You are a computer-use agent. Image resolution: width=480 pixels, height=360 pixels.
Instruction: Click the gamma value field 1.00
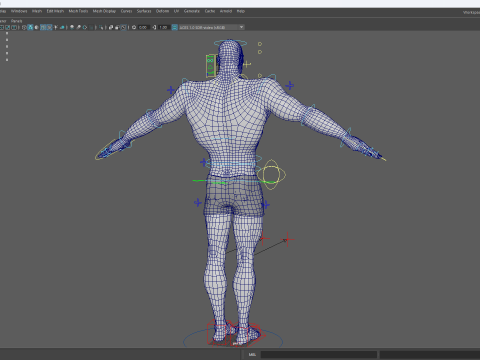[163, 27]
